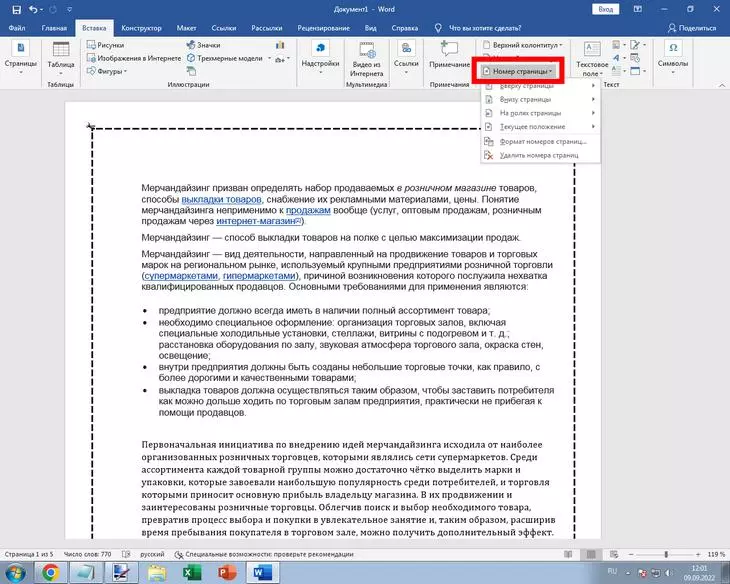Choose Удалить номера страниц
This screenshot has width=730, height=584.
click(541, 155)
